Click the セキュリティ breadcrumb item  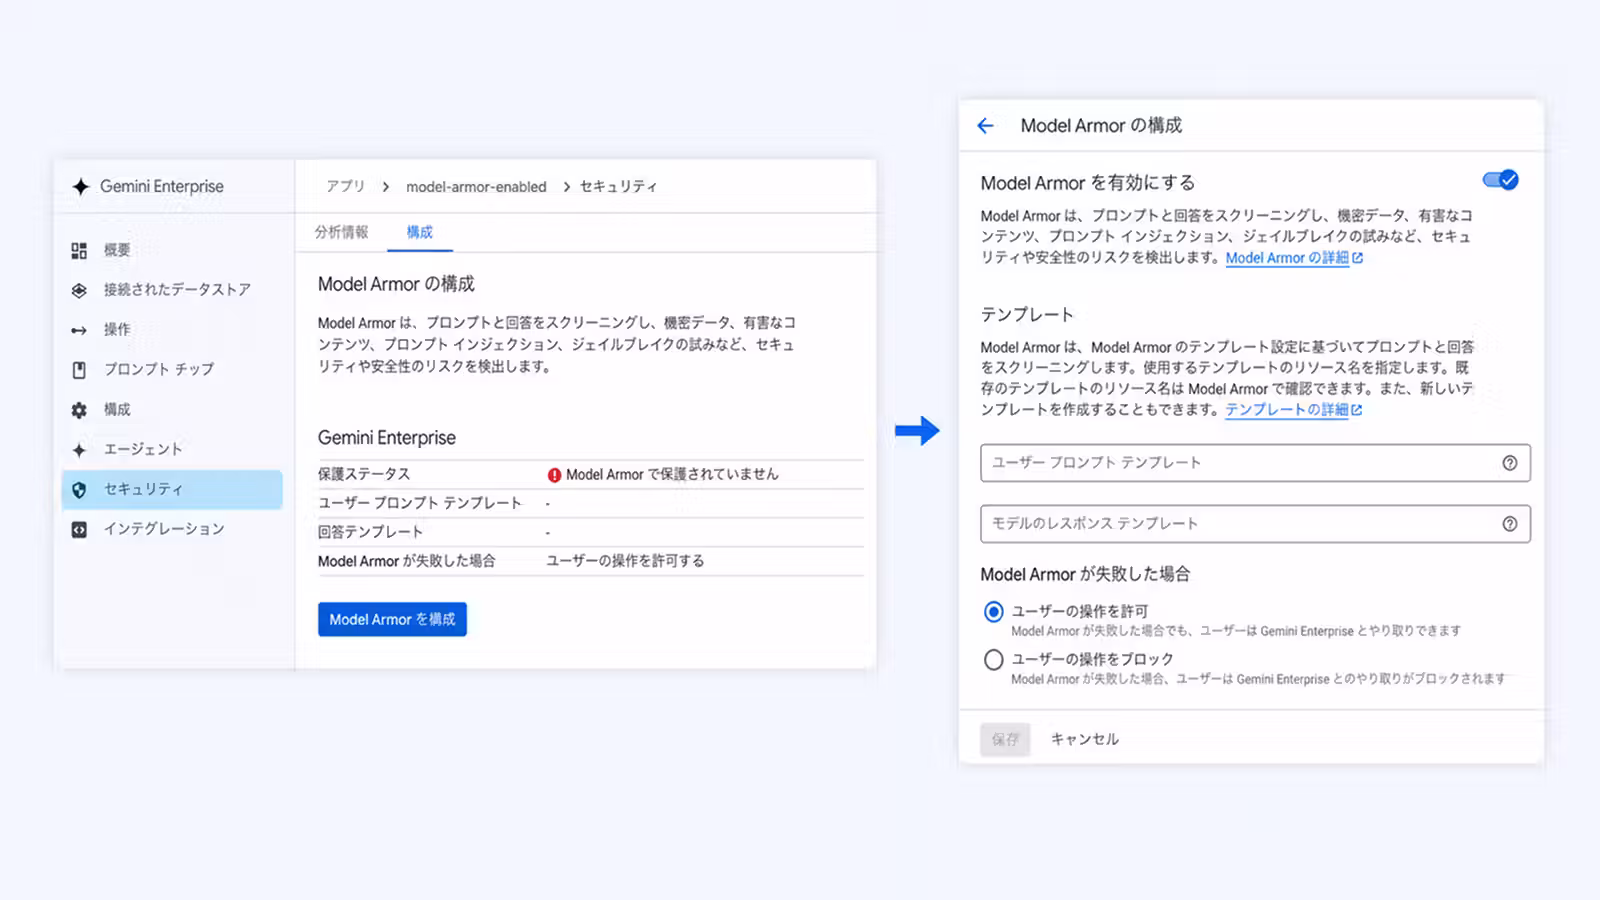pos(619,187)
